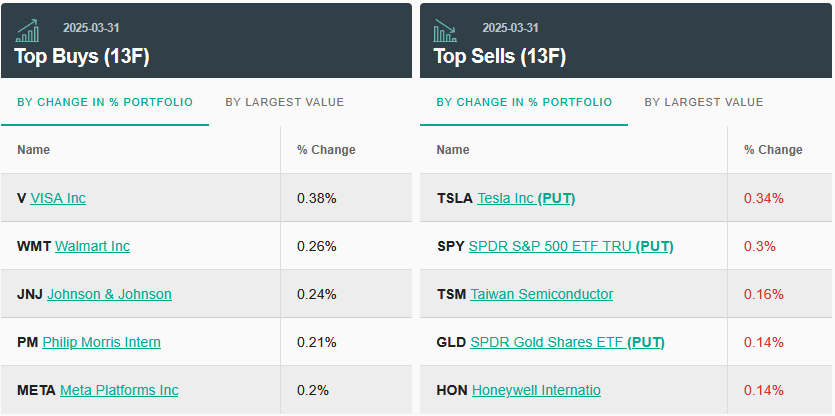Switch Top Buys to 'By Largest Value'
This screenshot has height=416, width=835.
[285, 102]
